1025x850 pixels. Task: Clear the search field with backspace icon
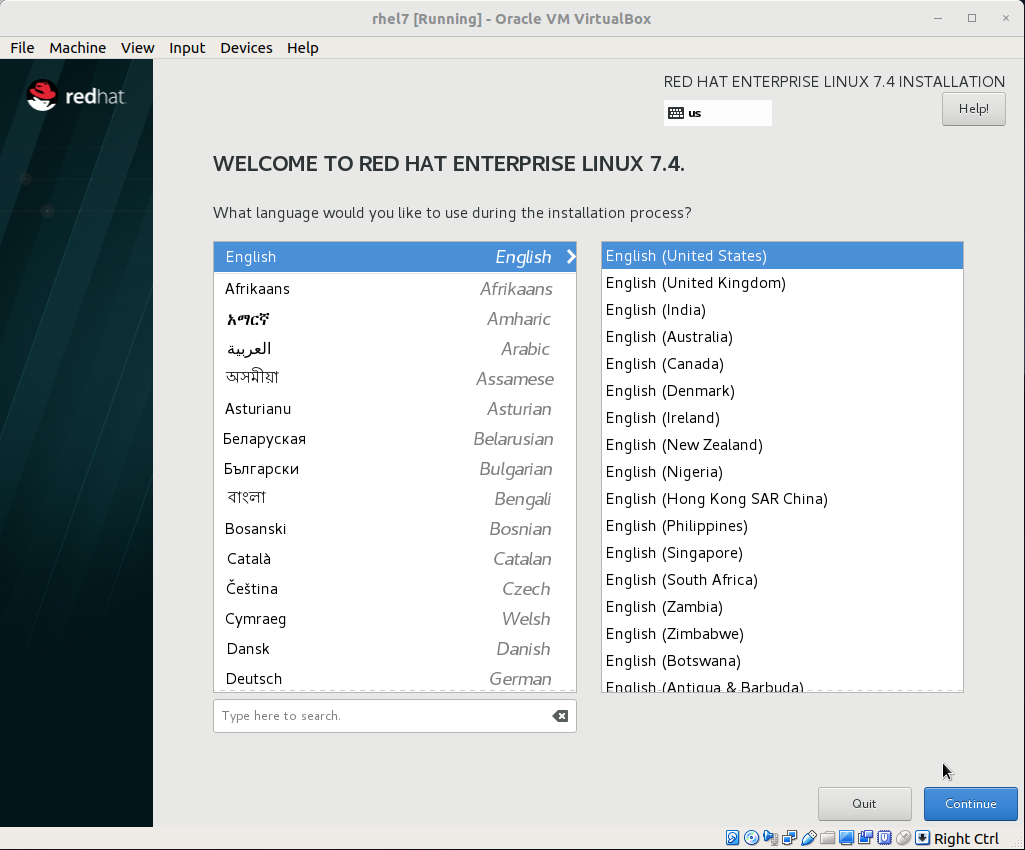[560, 716]
